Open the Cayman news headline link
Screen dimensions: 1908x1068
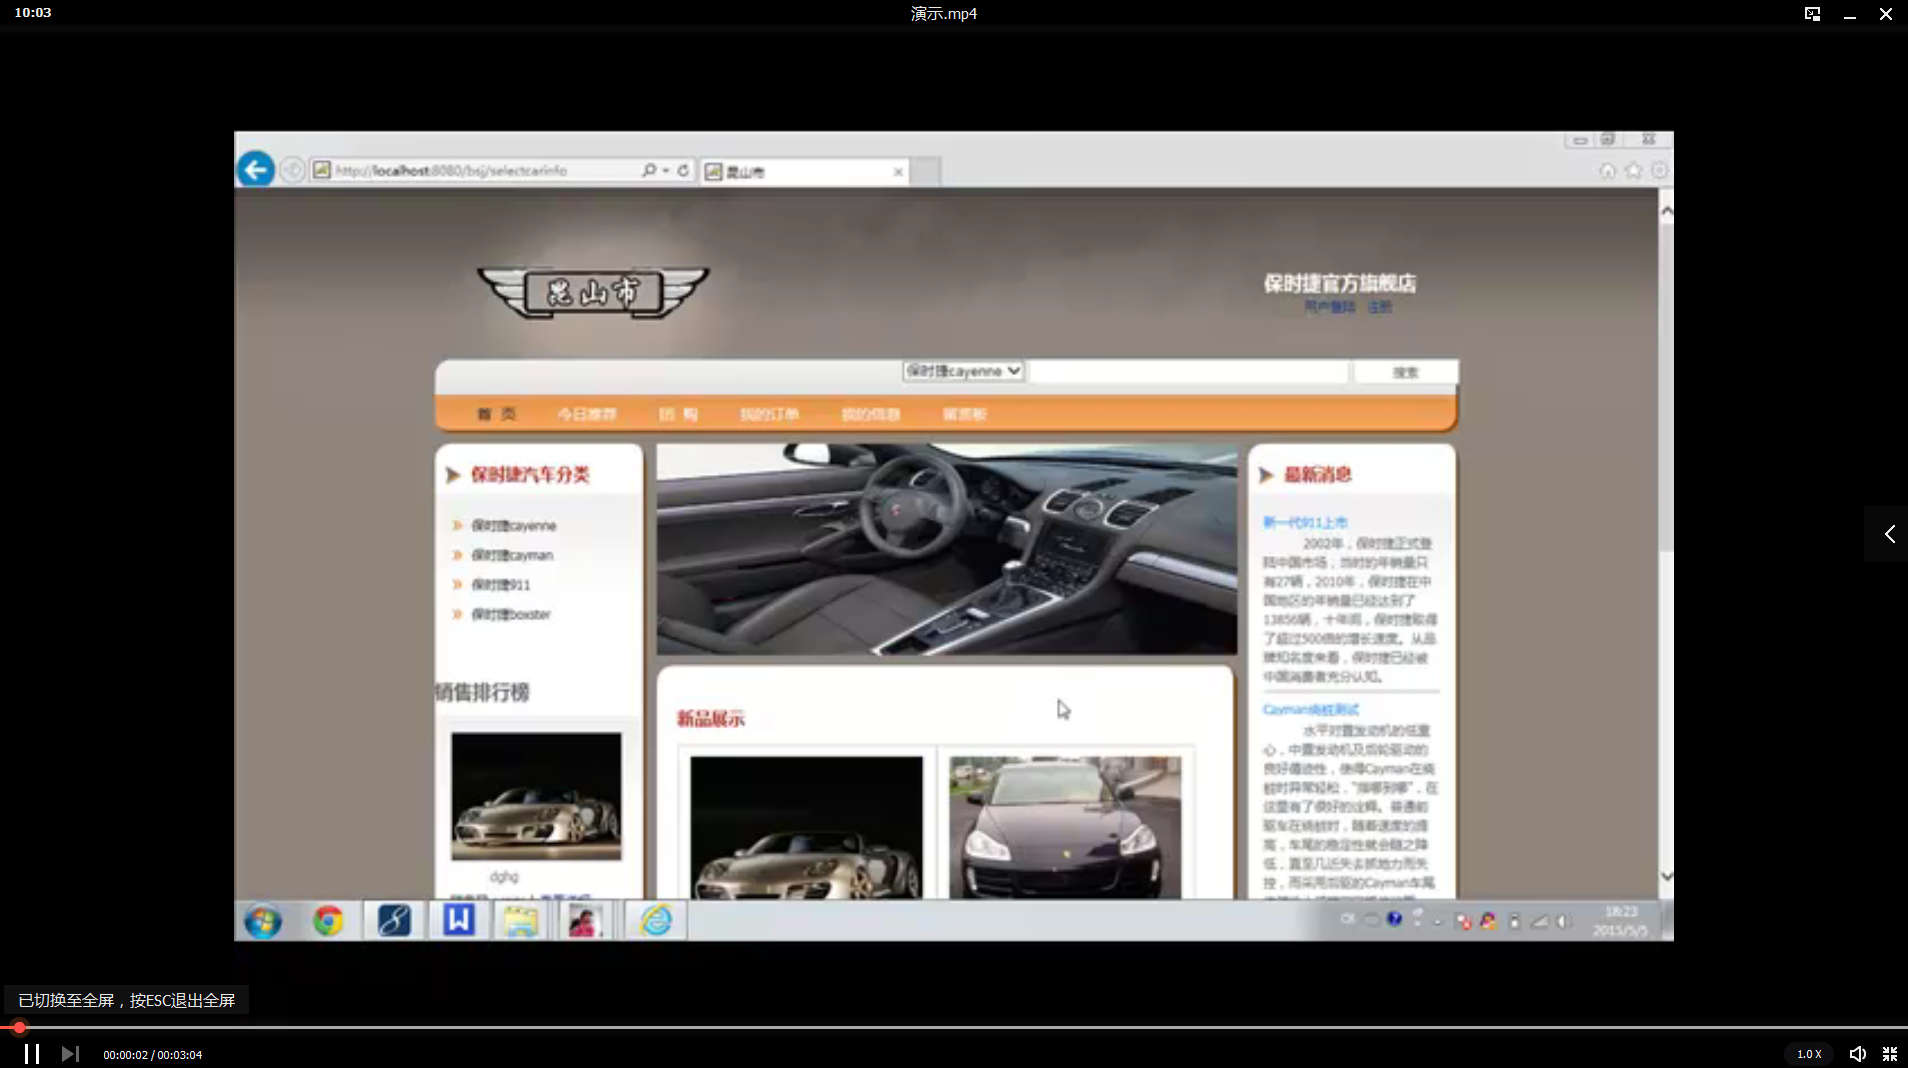(1310, 710)
